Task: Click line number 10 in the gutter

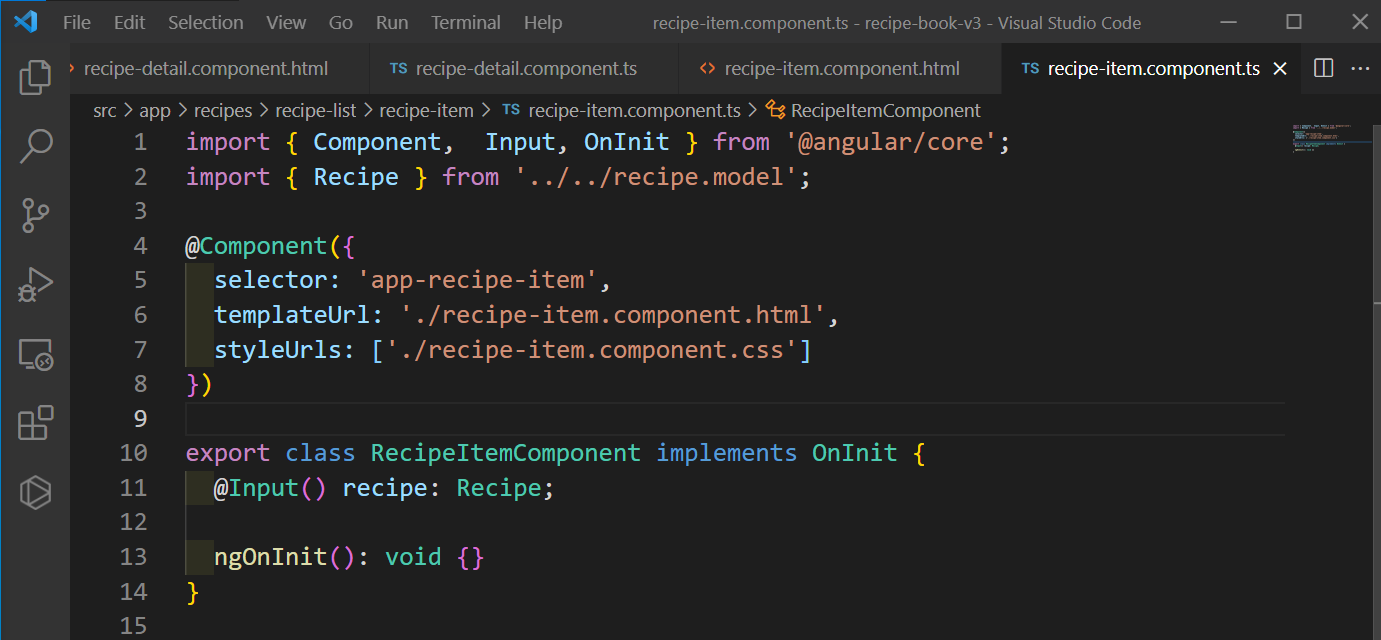Action: pyautogui.click(x=133, y=453)
